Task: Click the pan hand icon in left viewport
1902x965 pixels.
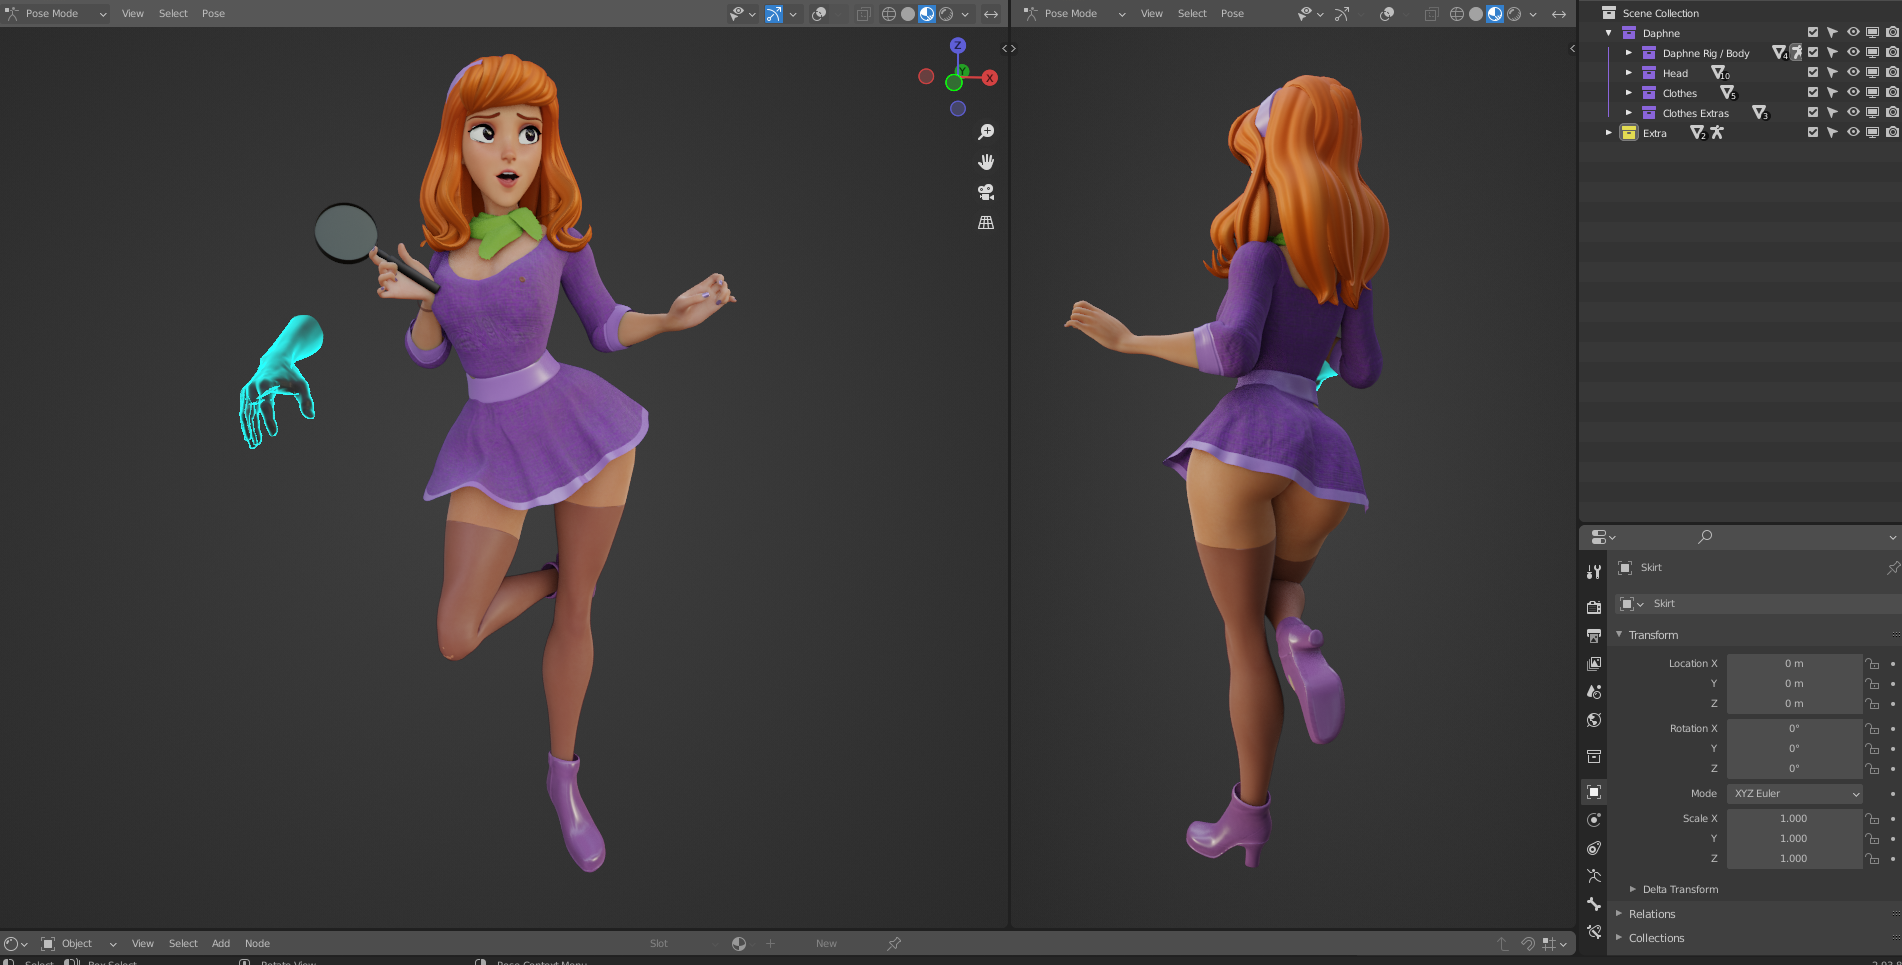Action: pos(986,162)
